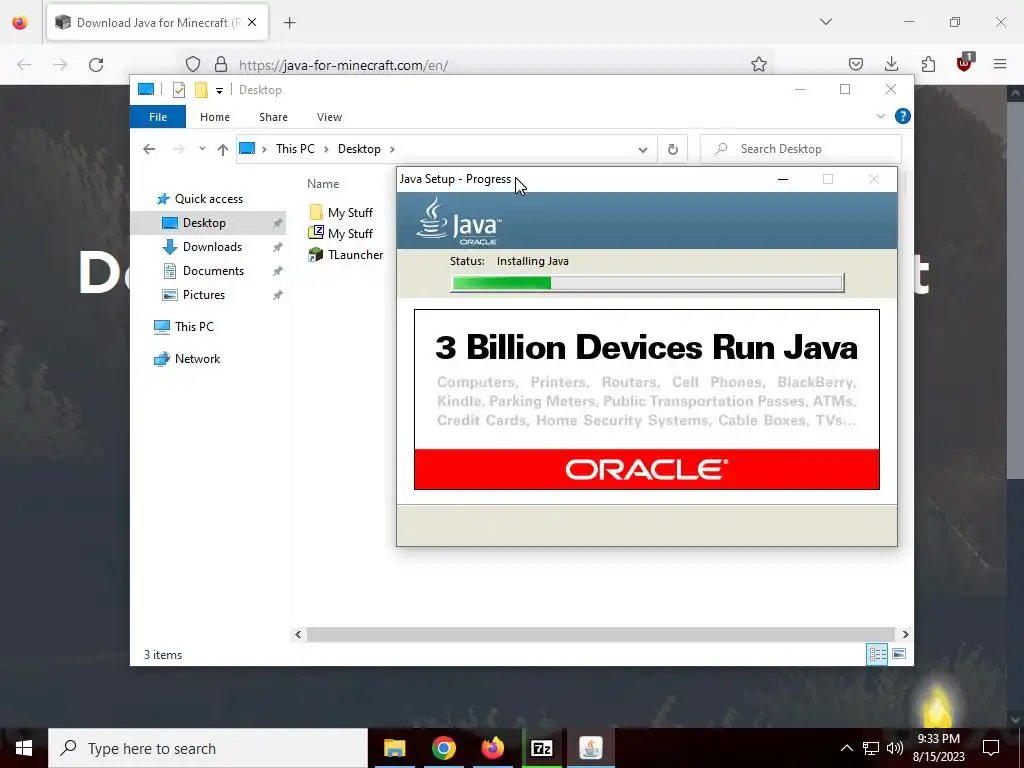Expand the Explorer ribbon
The width and height of the screenshot is (1024, 768).
point(880,116)
